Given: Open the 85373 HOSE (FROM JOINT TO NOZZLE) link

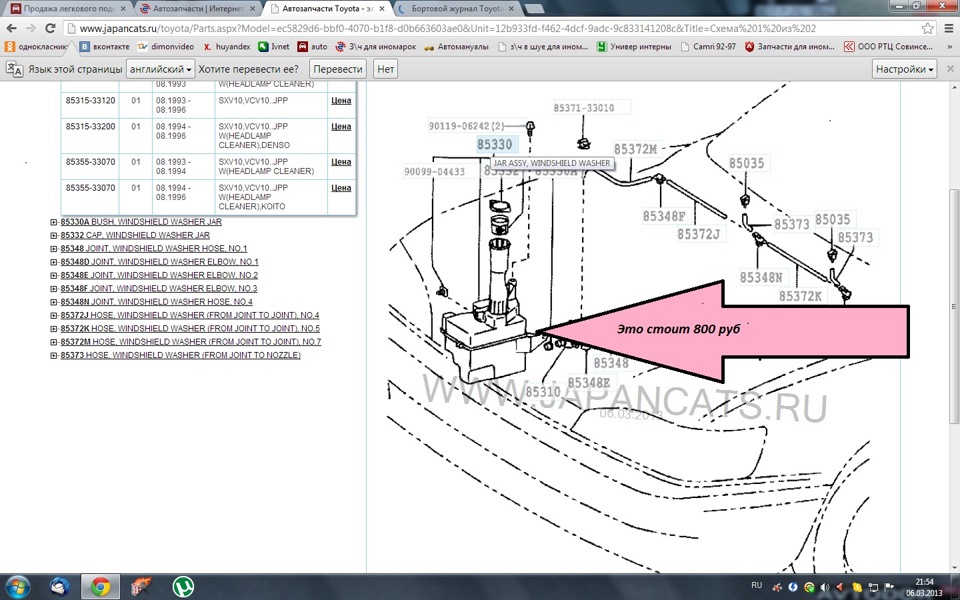Looking at the screenshot, I should tap(181, 356).
